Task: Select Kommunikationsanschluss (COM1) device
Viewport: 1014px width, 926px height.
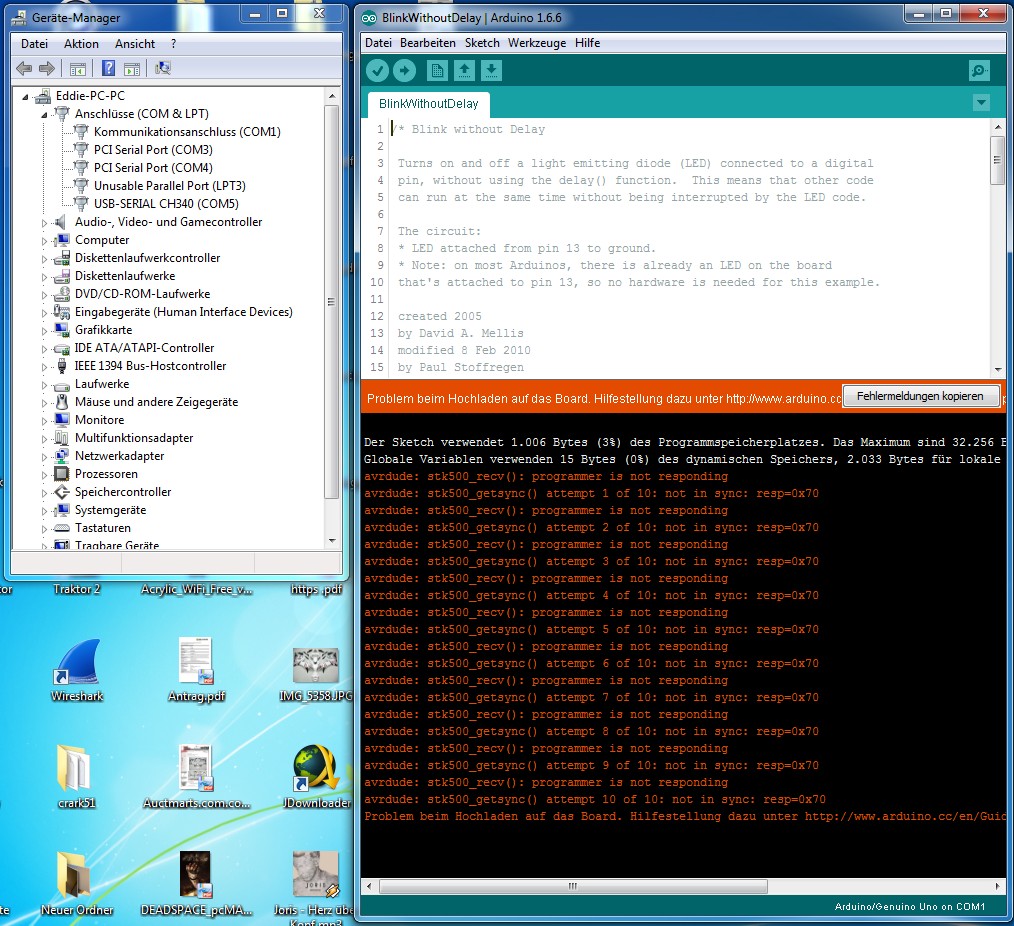Action: pos(187,132)
